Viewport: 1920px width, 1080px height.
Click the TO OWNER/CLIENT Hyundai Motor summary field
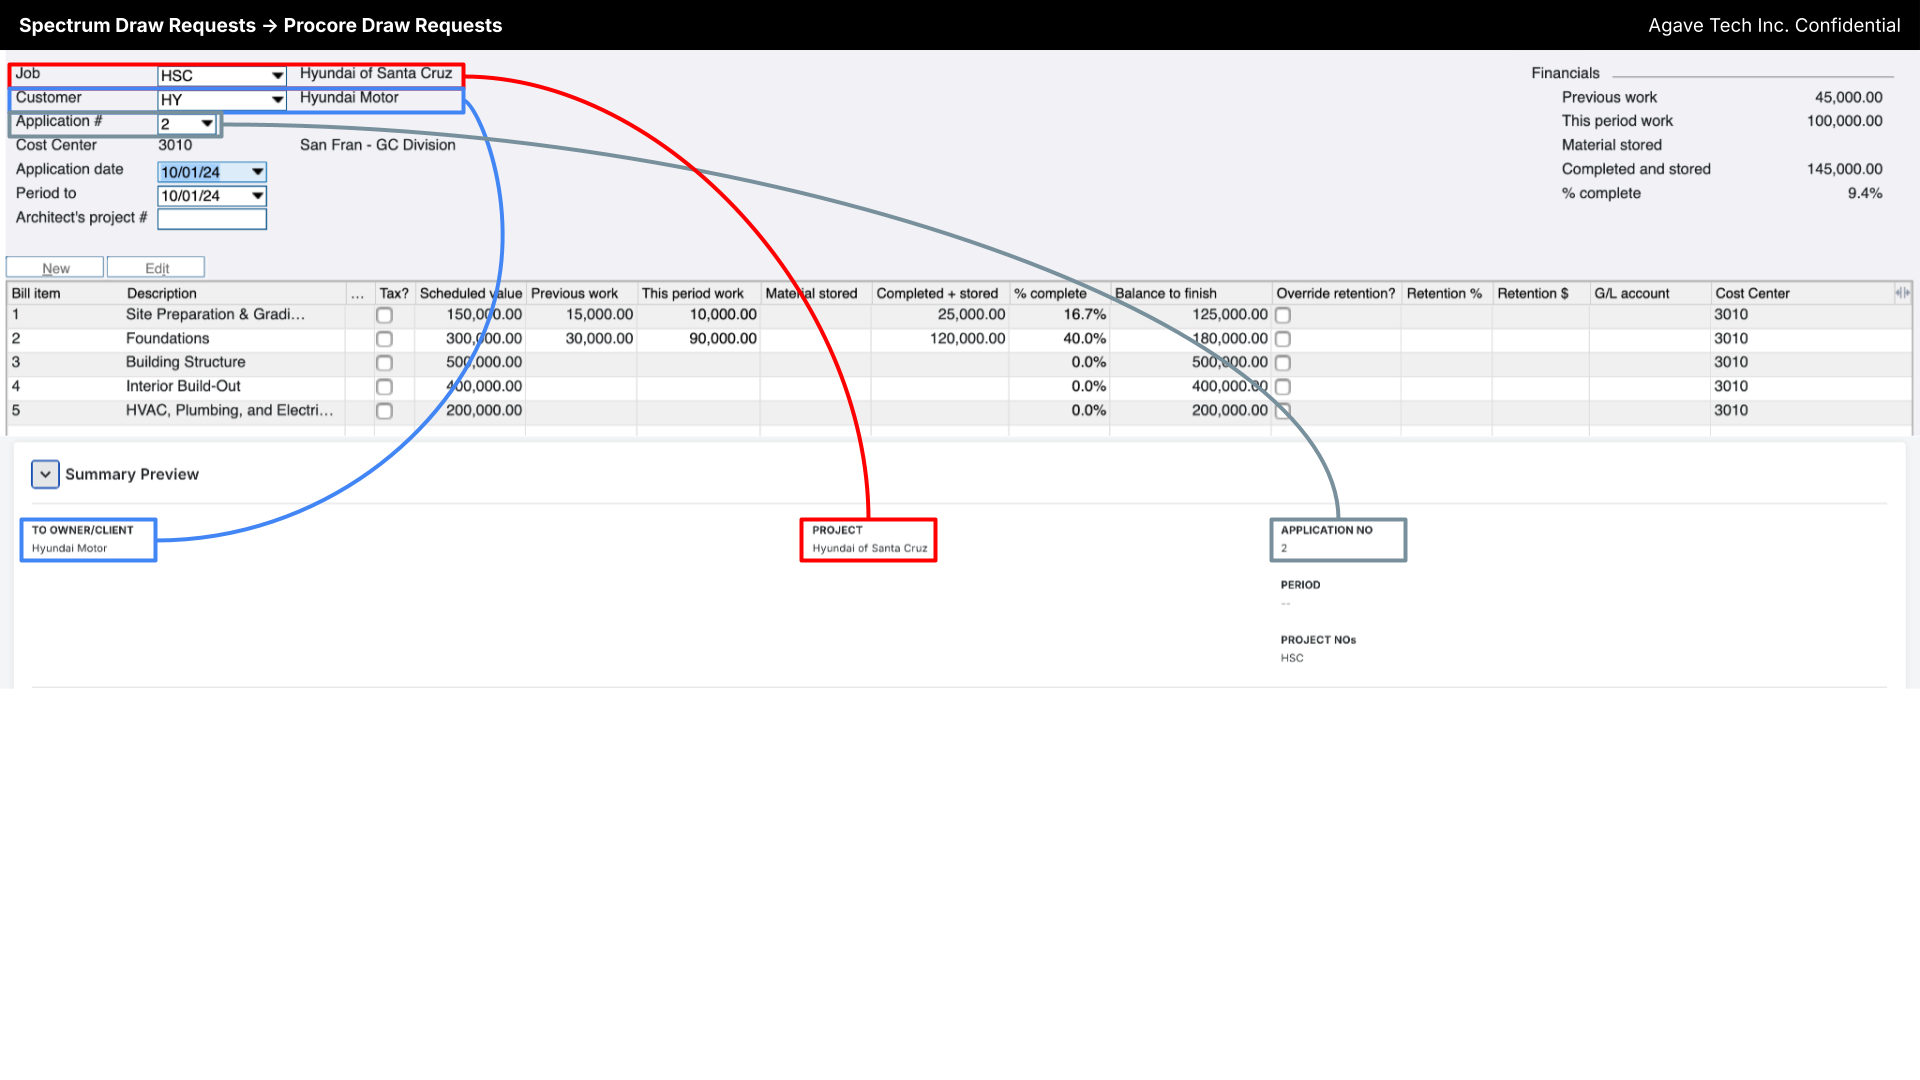tap(88, 540)
